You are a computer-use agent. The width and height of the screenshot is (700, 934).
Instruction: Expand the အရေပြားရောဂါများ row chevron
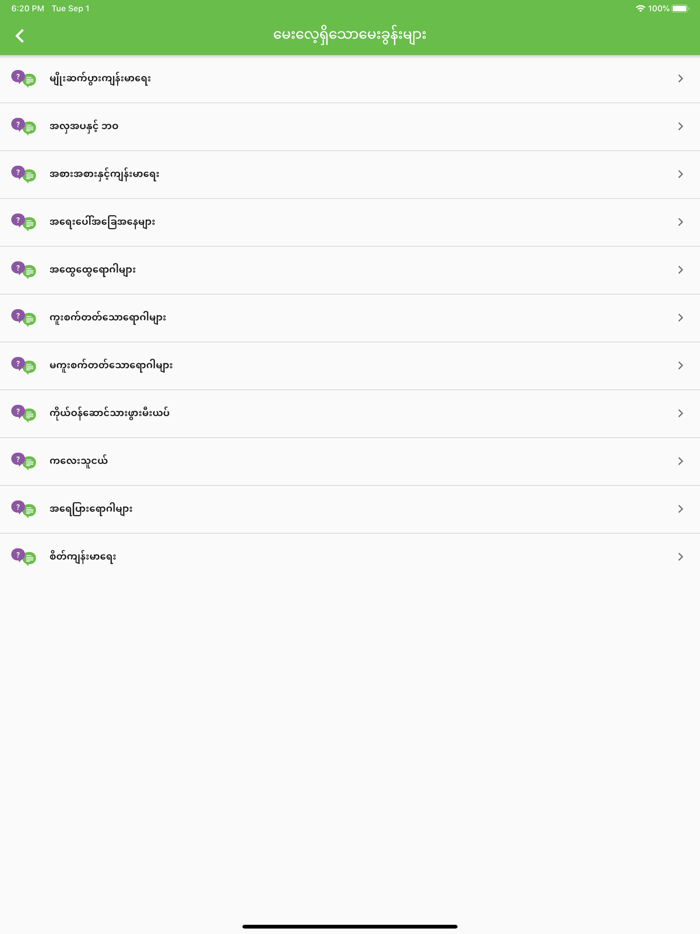680,509
